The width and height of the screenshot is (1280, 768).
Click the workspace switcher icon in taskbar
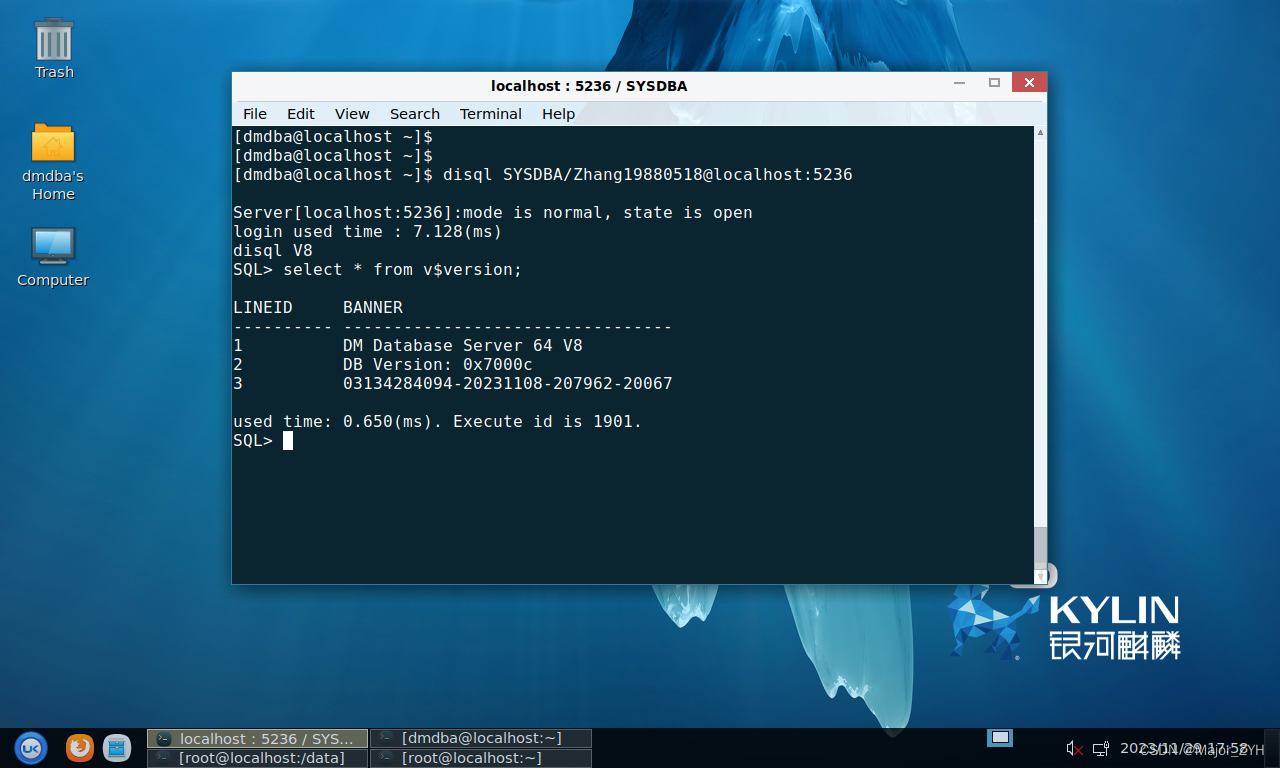[1000, 738]
